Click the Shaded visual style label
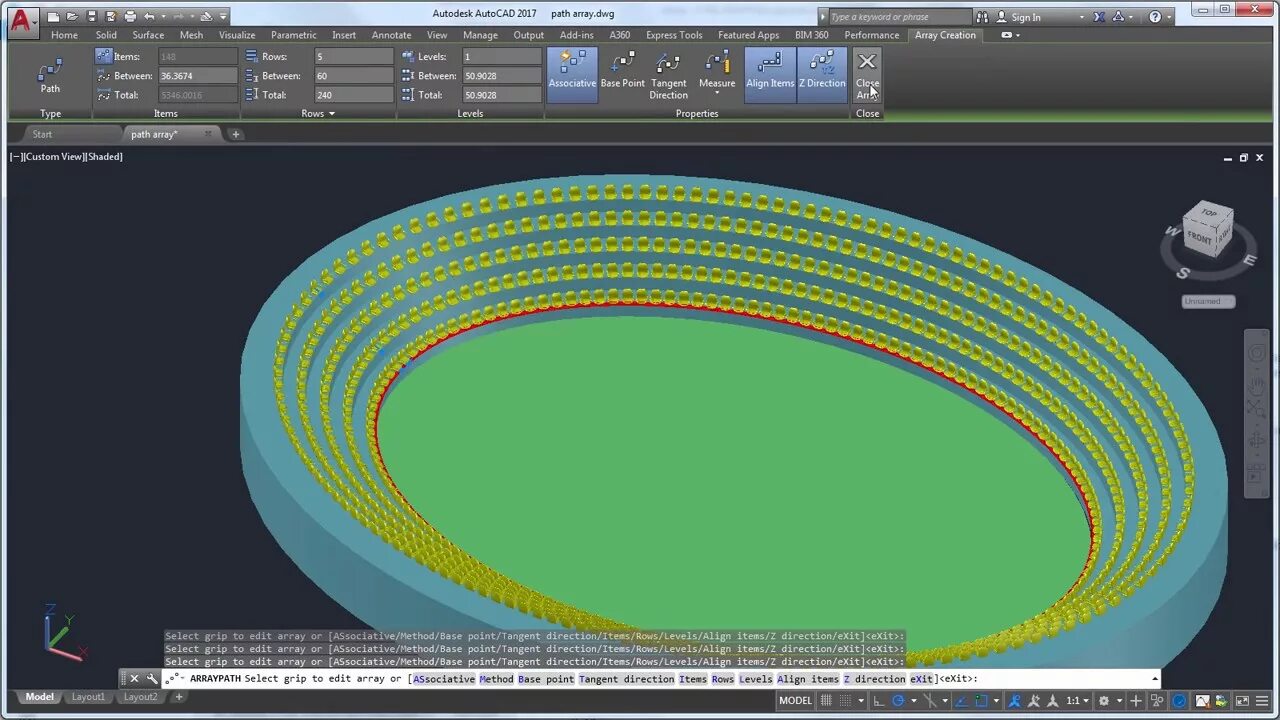 coord(104,157)
